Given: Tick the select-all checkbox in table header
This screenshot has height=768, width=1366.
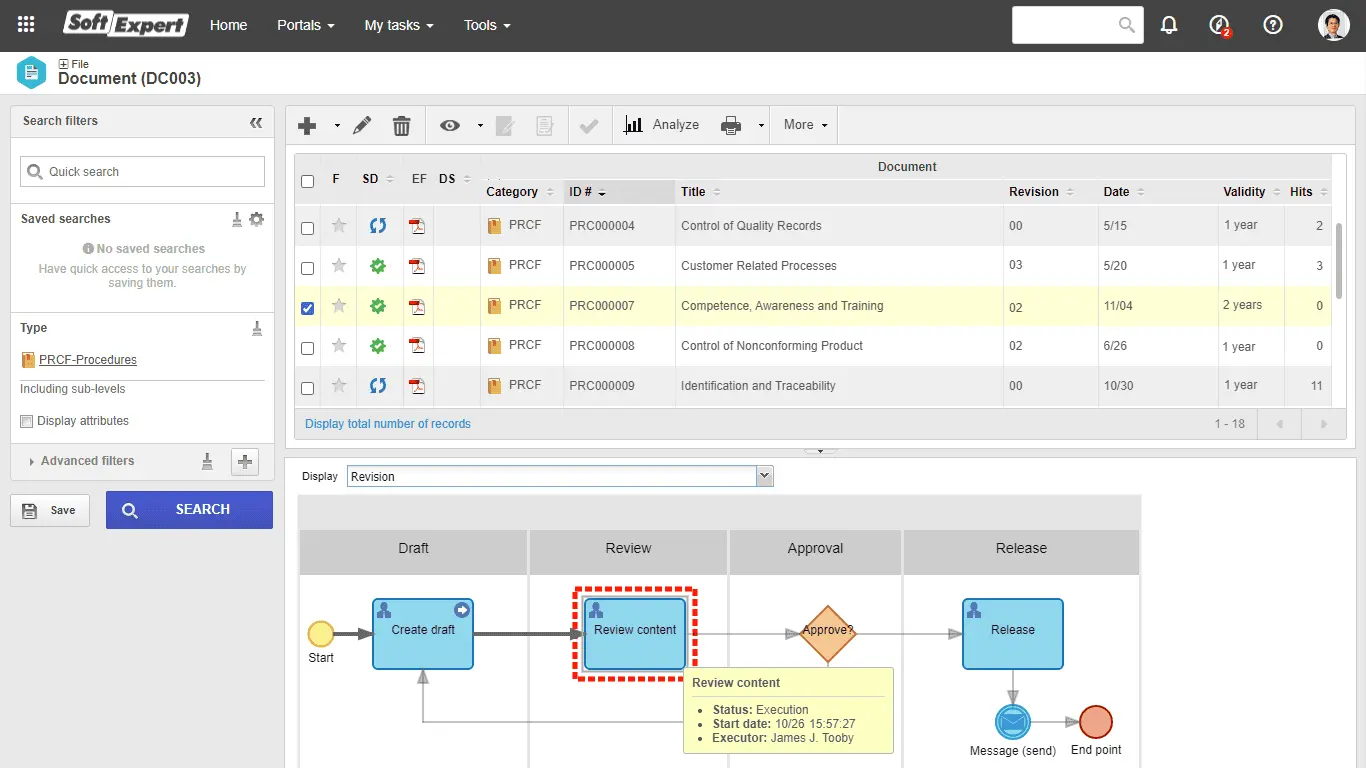Looking at the screenshot, I should (x=307, y=181).
